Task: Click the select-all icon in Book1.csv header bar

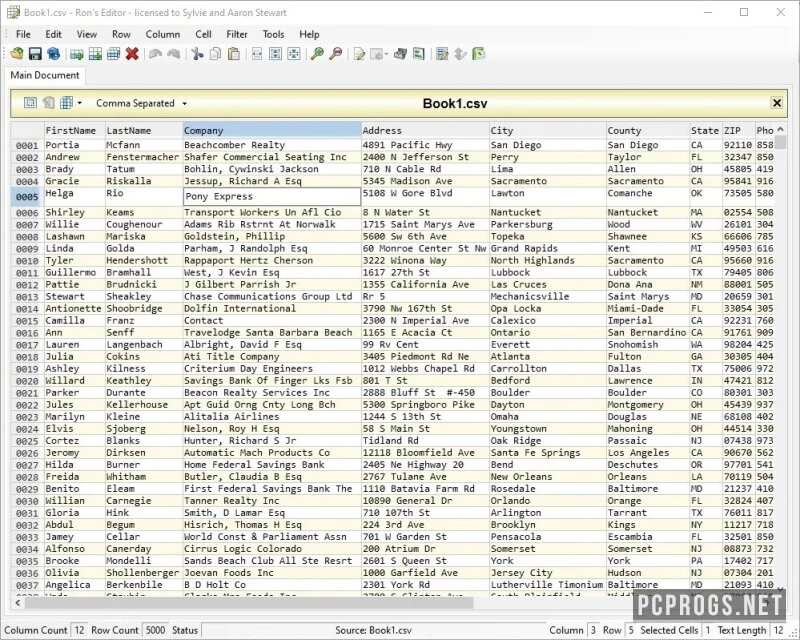Action: coord(30,103)
